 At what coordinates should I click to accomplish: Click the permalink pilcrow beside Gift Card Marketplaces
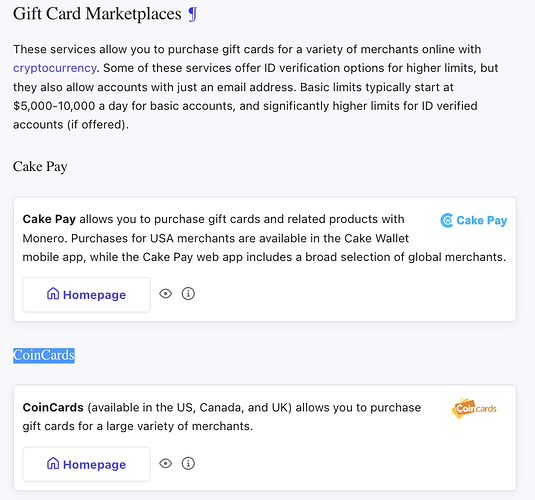193,14
